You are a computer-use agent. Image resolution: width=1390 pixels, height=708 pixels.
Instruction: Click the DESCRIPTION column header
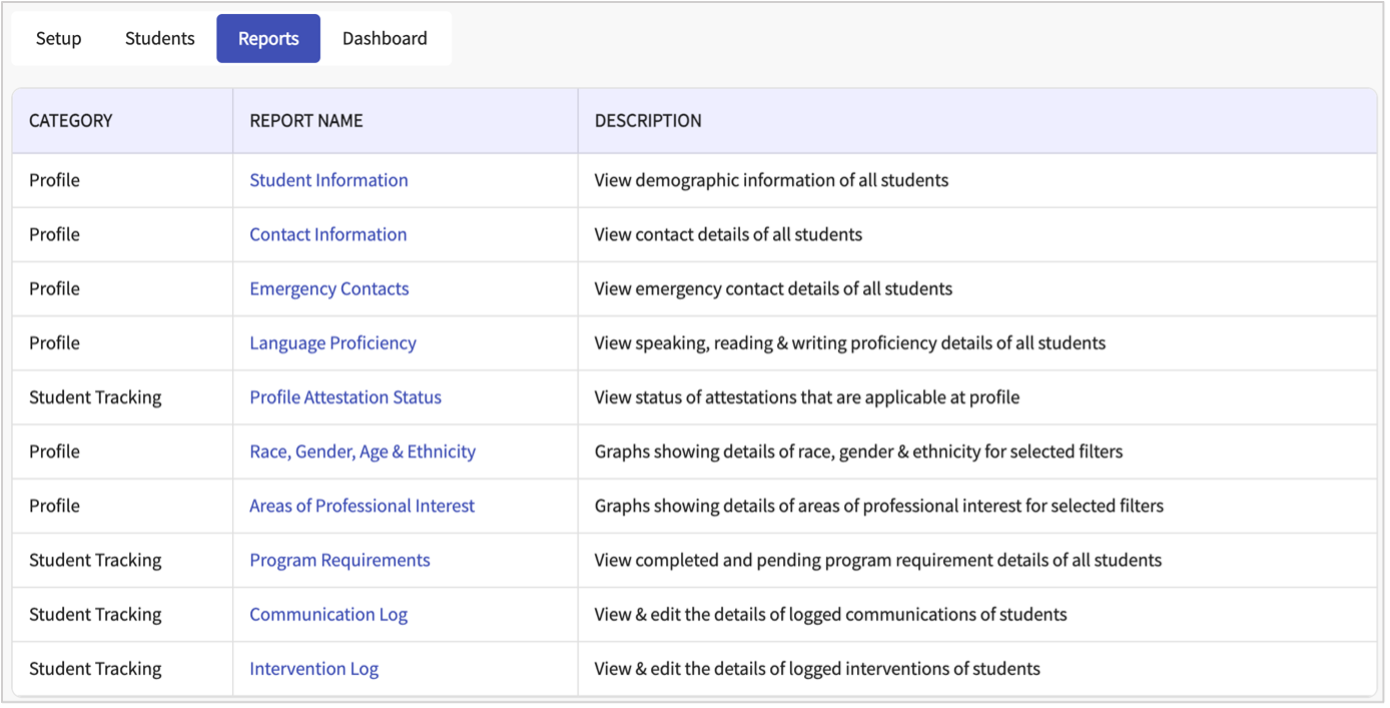click(x=648, y=121)
